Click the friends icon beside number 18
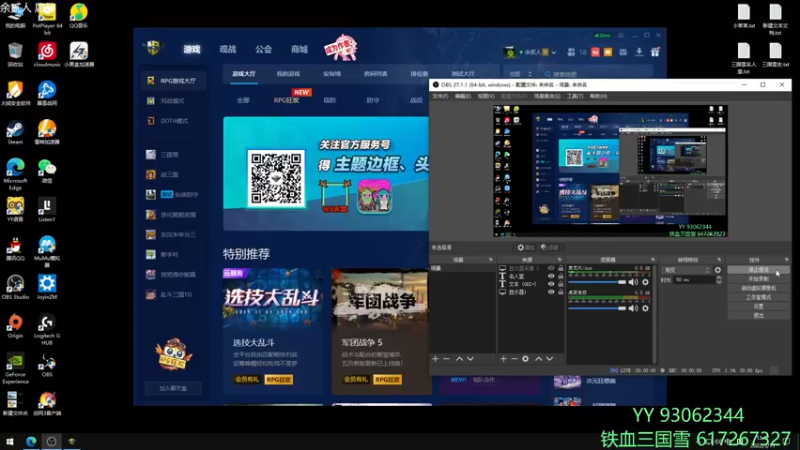The width and height of the screenshot is (800, 450). (x=571, y=52)
